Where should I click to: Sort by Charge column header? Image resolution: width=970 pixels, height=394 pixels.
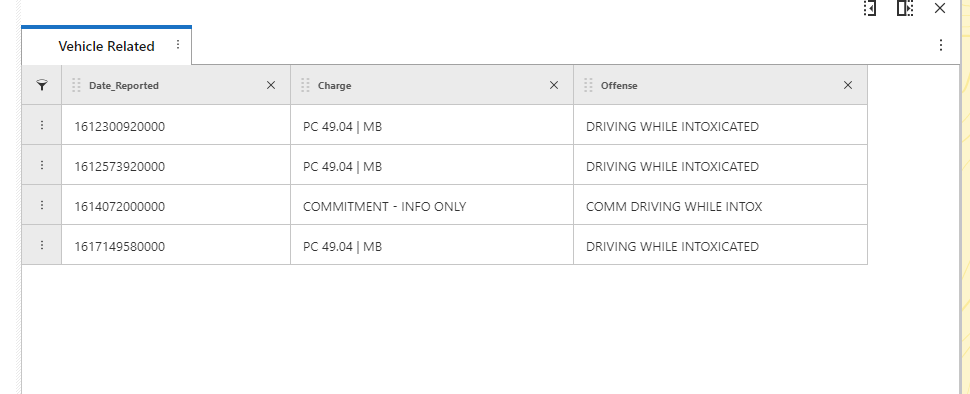point(335,86)
